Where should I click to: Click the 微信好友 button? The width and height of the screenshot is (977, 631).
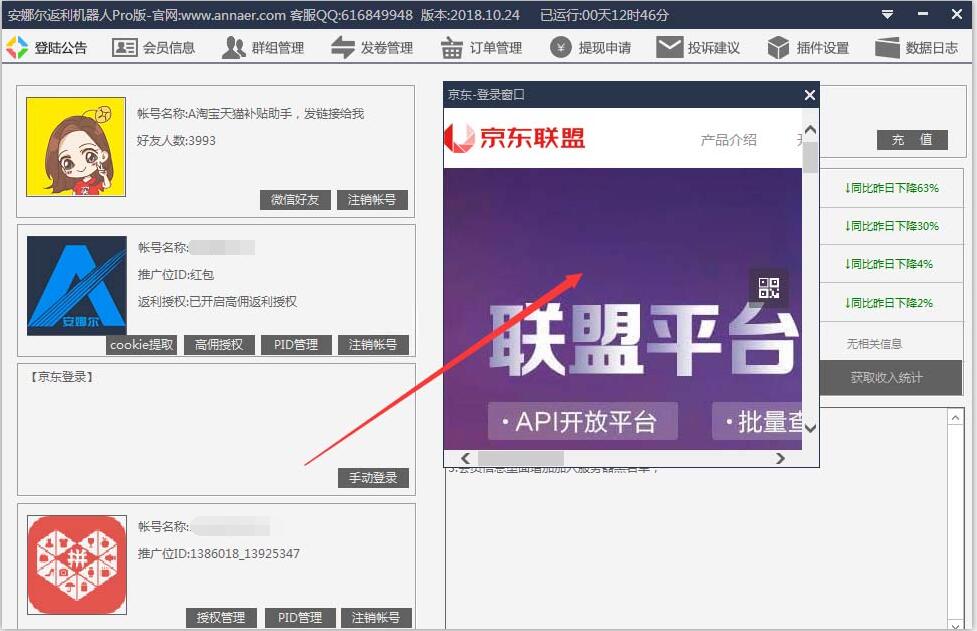pos(295,199)
